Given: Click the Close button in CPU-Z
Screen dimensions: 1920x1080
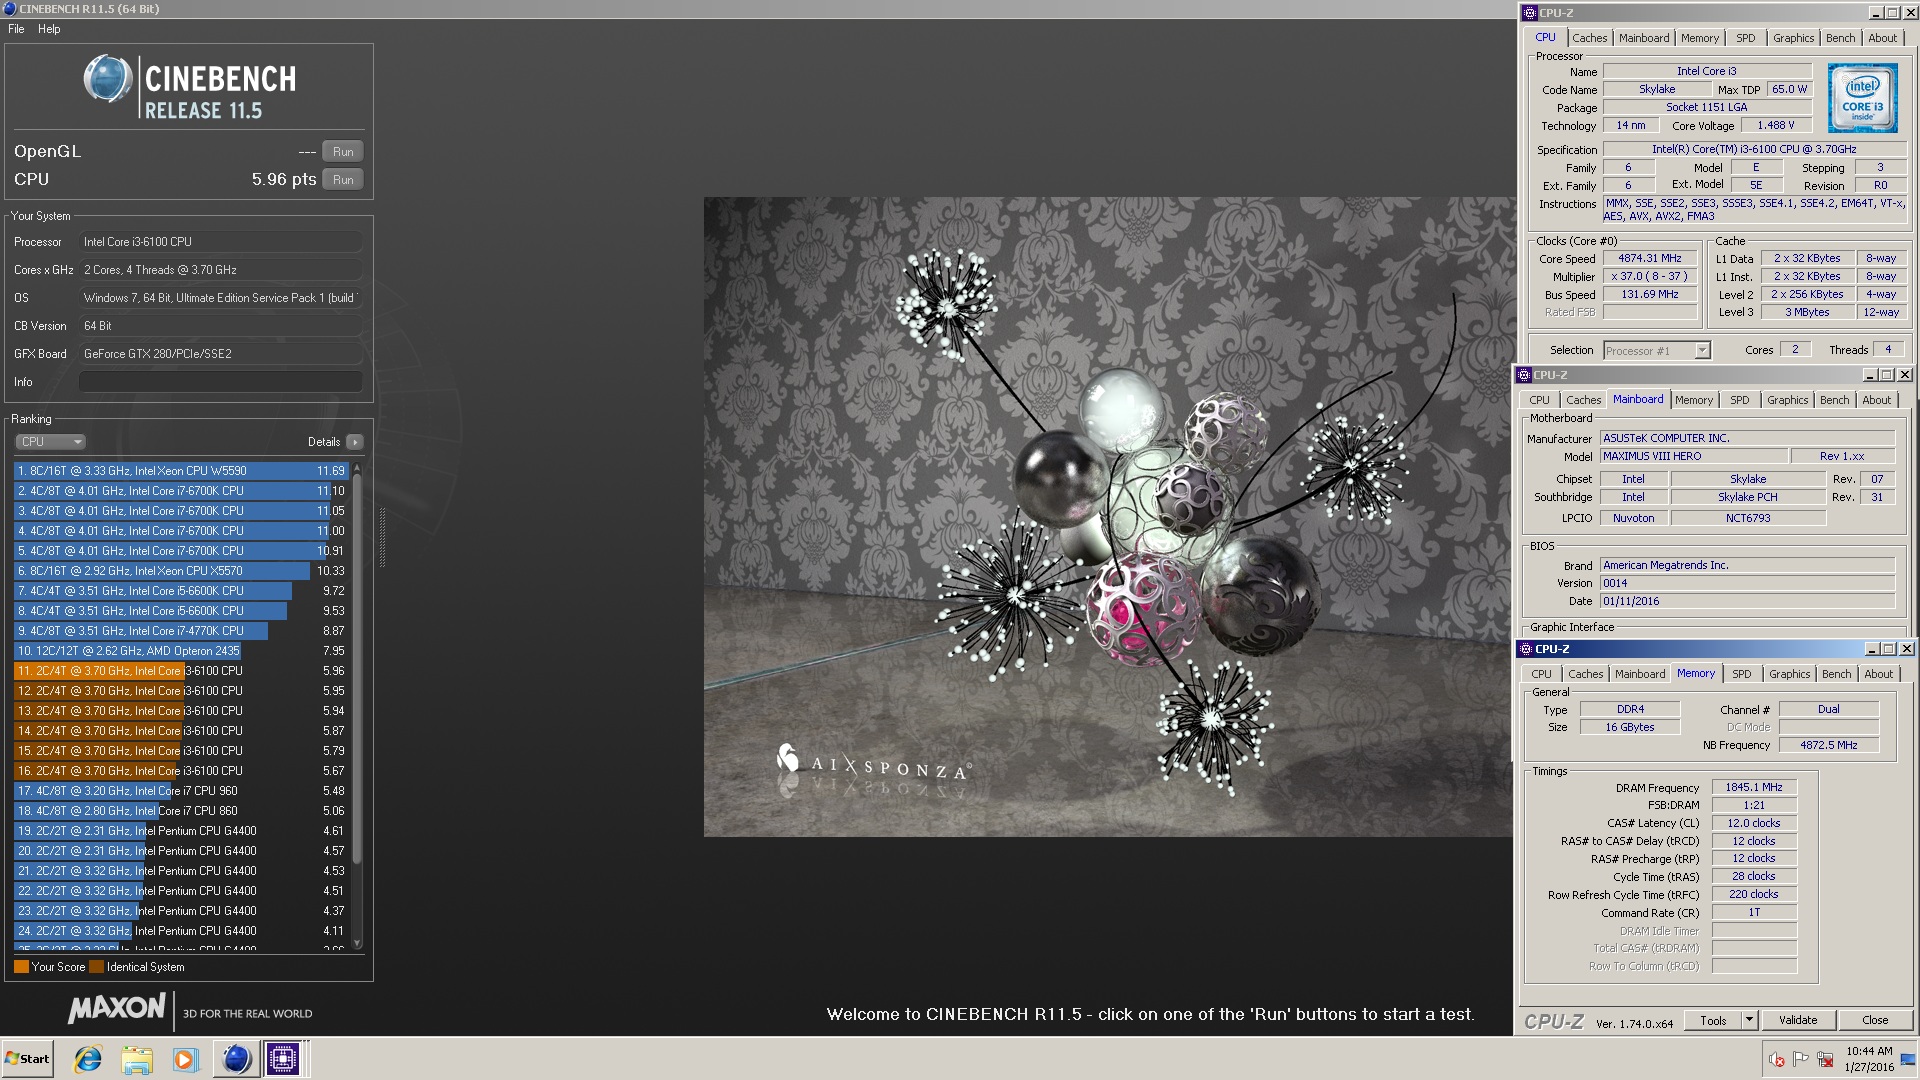Looking at the screenshot, I should point(1875,1021).
